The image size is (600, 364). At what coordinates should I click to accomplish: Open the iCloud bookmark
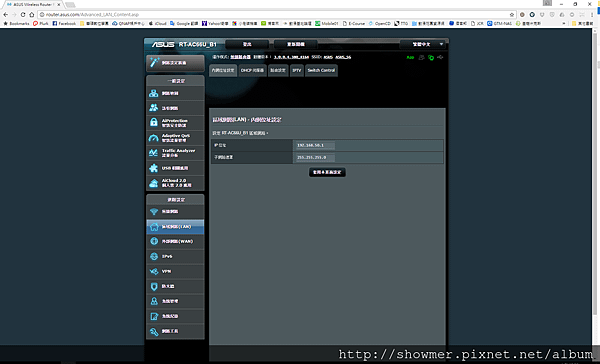pos(158,23)
